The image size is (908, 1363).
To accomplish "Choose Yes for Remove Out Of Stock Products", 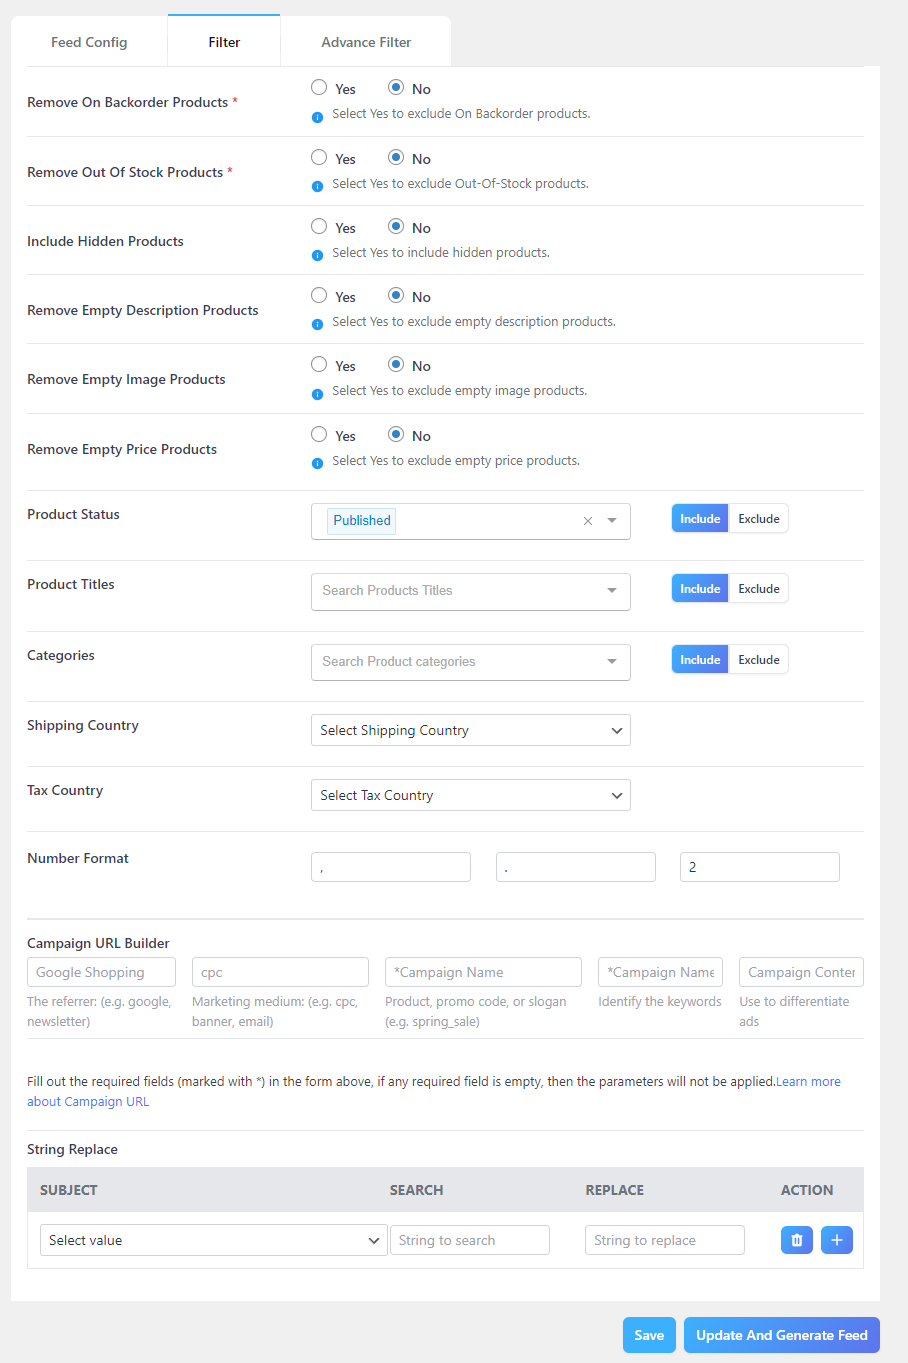I will point(319,158).
